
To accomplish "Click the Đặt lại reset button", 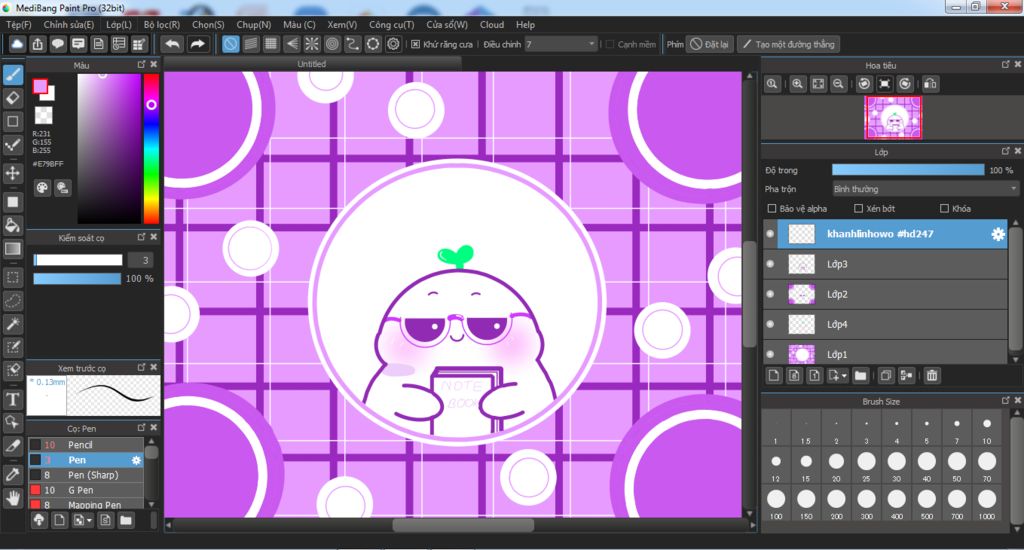I will coord(710,44).
